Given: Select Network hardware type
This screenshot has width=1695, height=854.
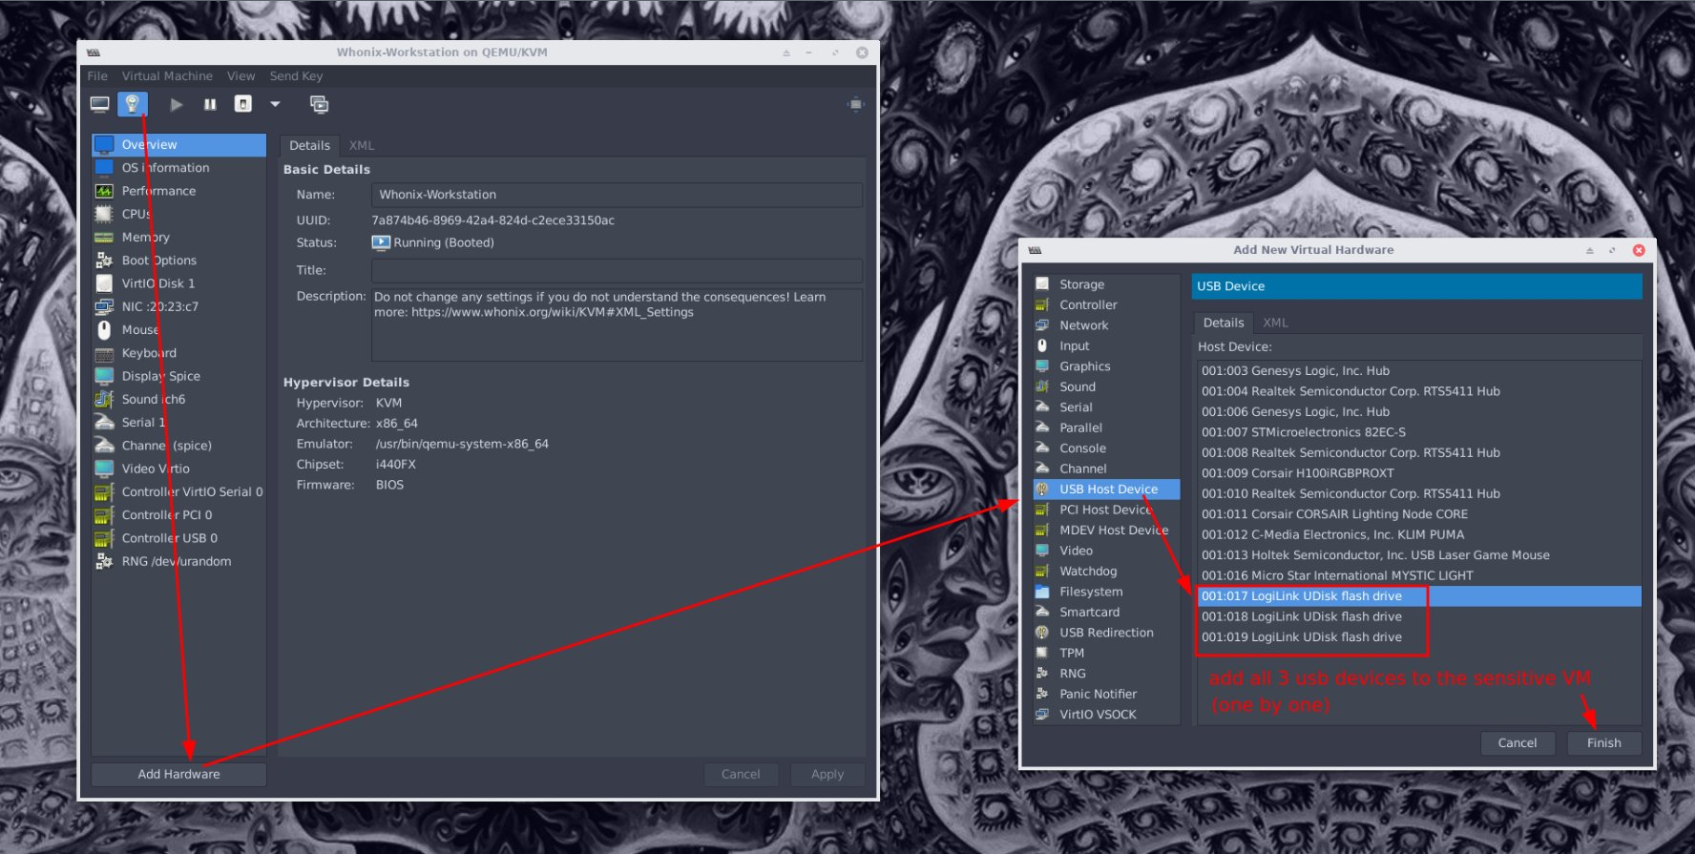Looking at the screenshot, I should [1106, 325].
